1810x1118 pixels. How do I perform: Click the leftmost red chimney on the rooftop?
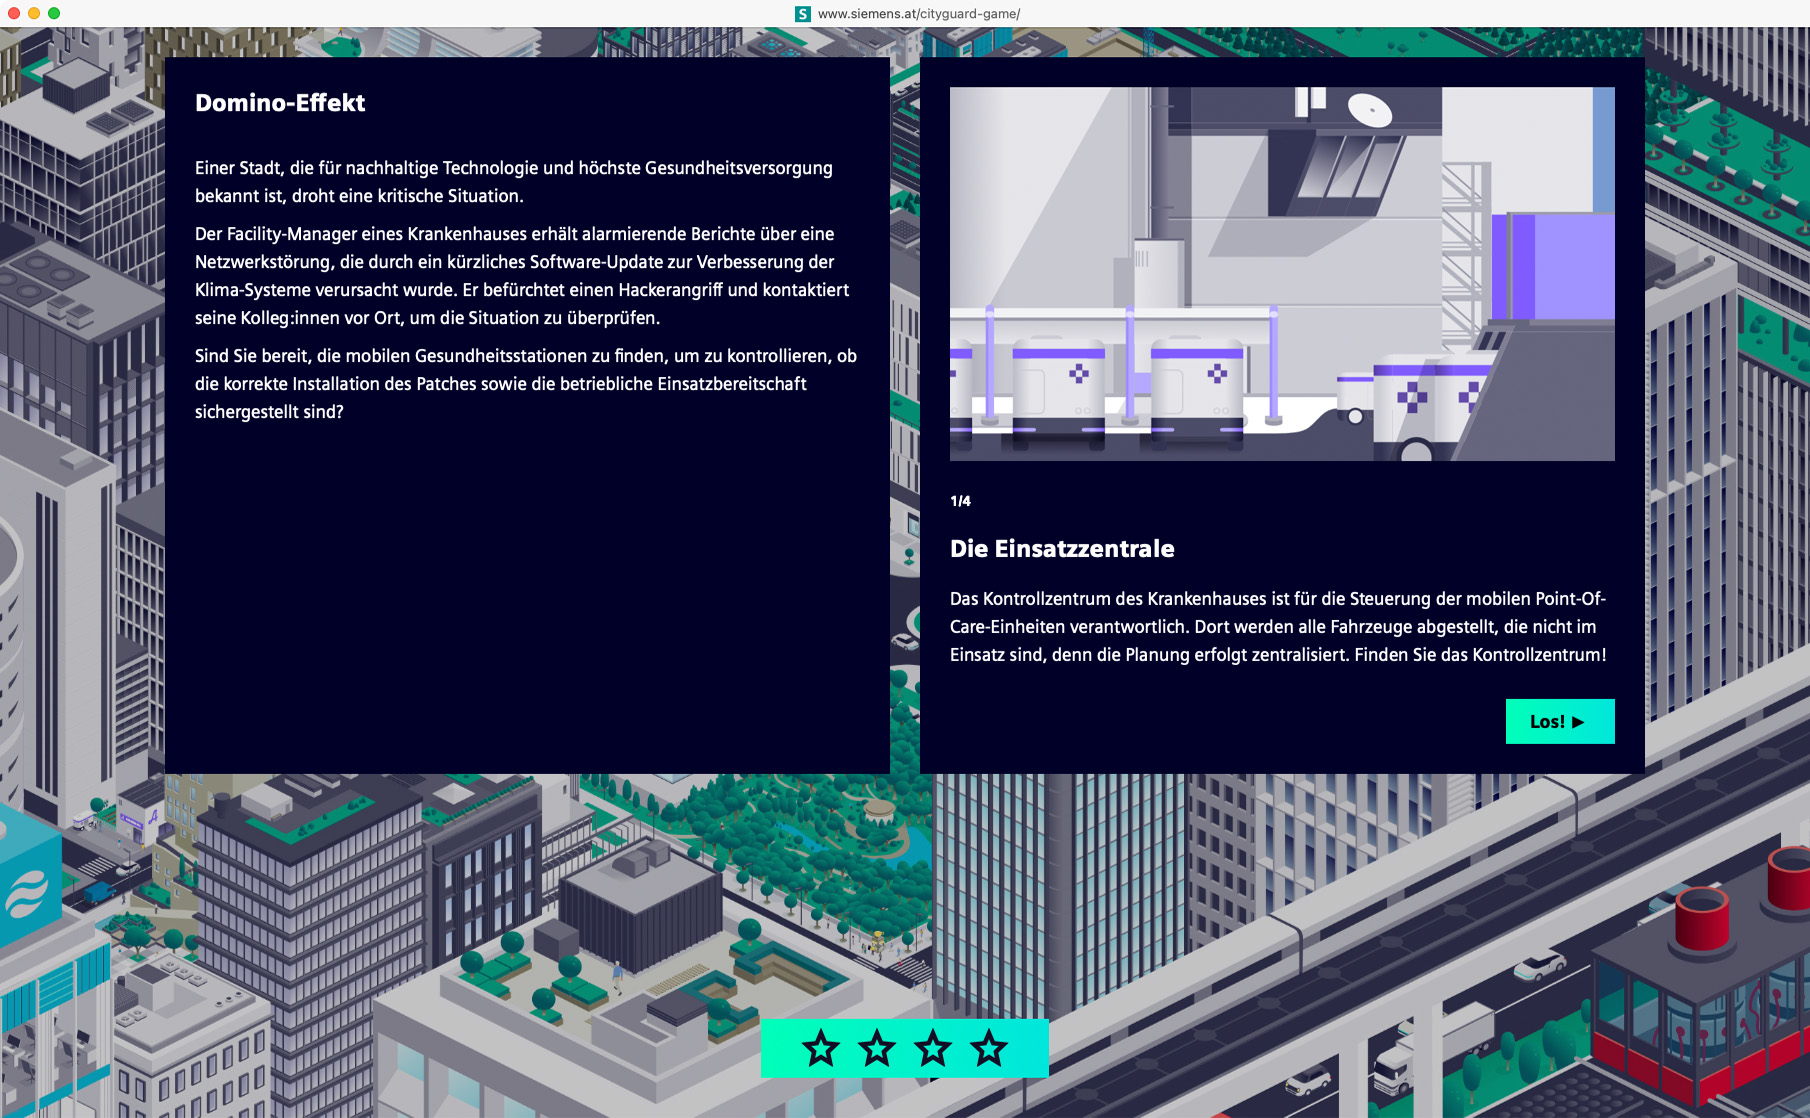pyautogui.click(x=1701, y=918)
